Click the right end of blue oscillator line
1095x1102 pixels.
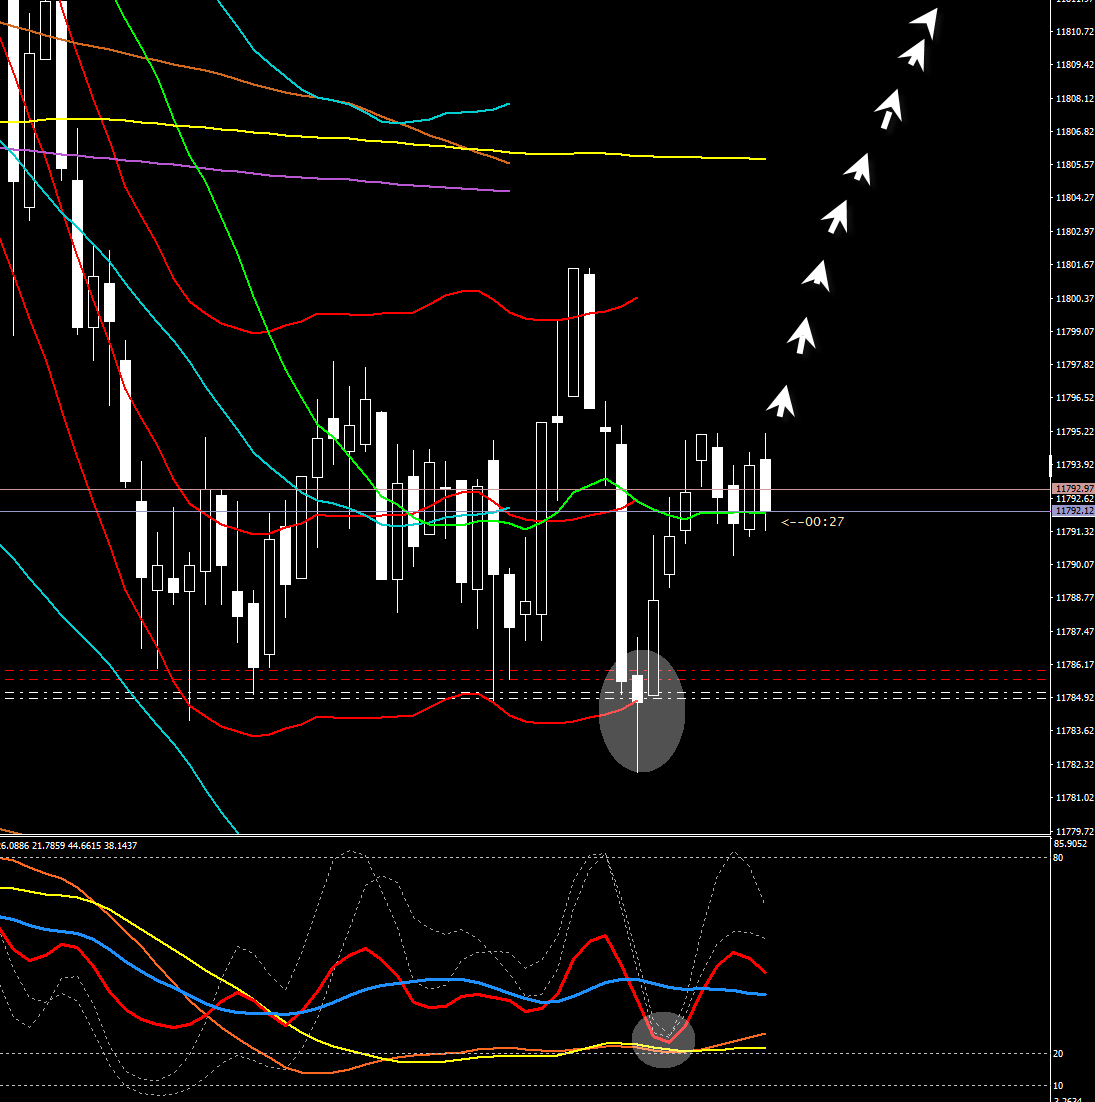[x=764, y=994]
